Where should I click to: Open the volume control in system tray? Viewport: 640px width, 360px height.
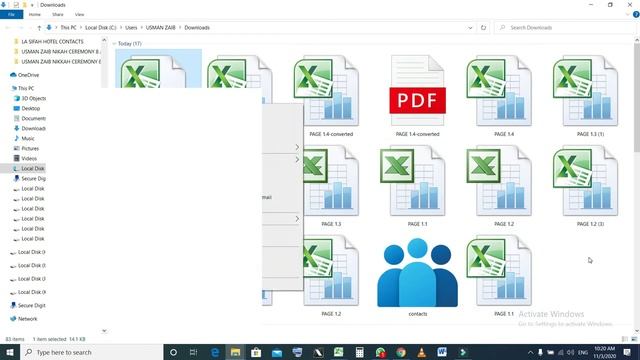click(x=571, y=352)
